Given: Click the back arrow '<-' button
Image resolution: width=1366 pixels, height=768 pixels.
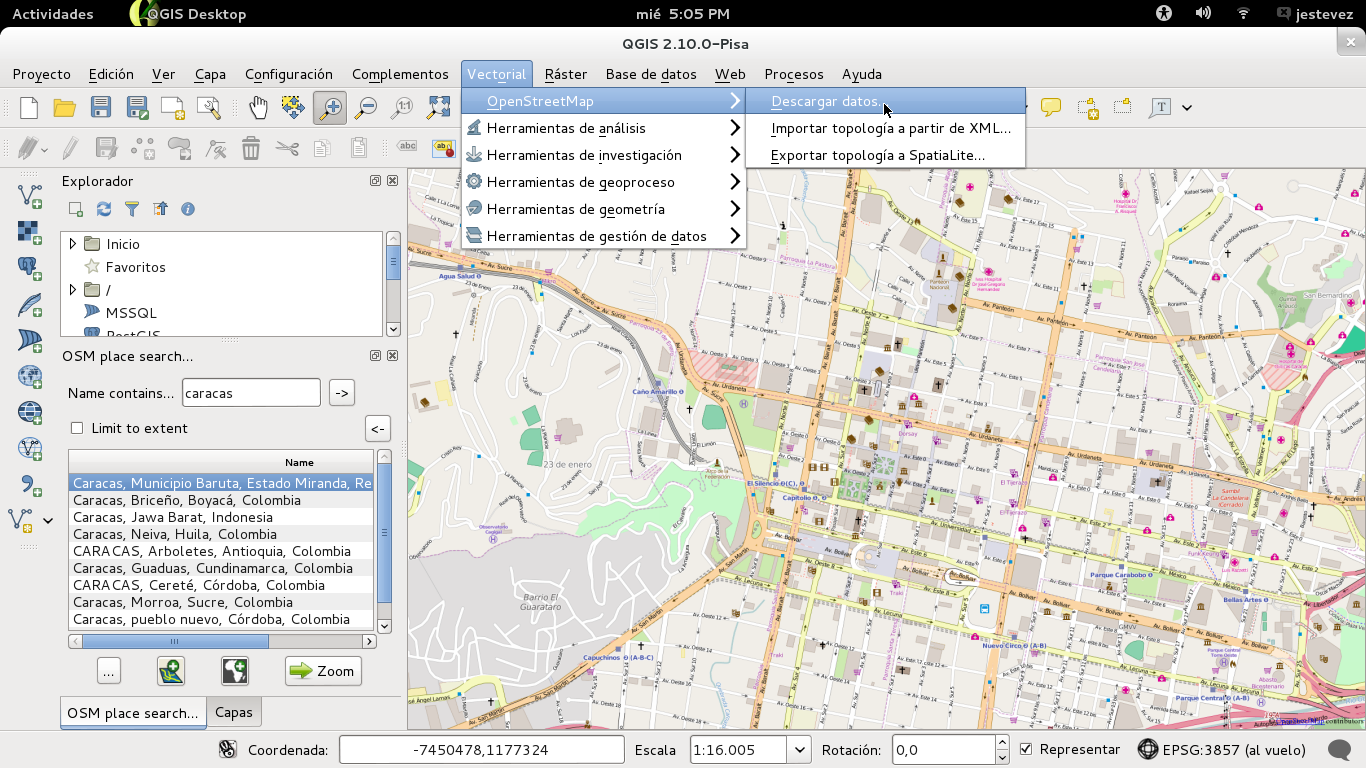Looking at the screenshot, I should [377, 428].
